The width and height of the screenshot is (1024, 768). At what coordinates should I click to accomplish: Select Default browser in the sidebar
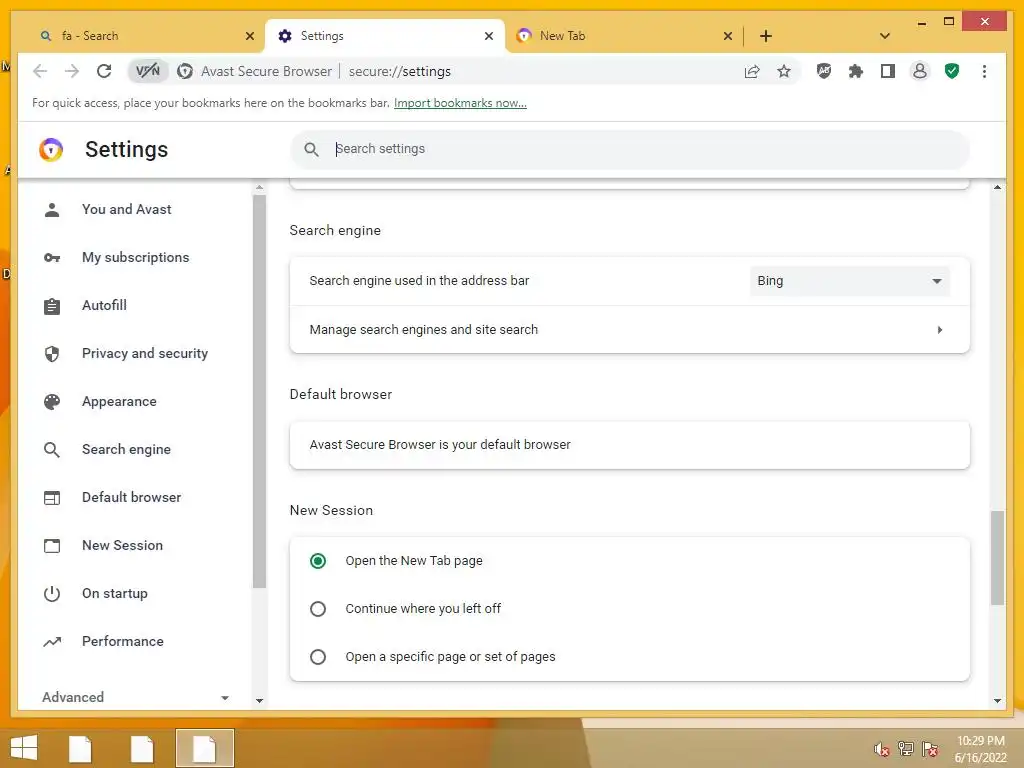click(131, 498)
